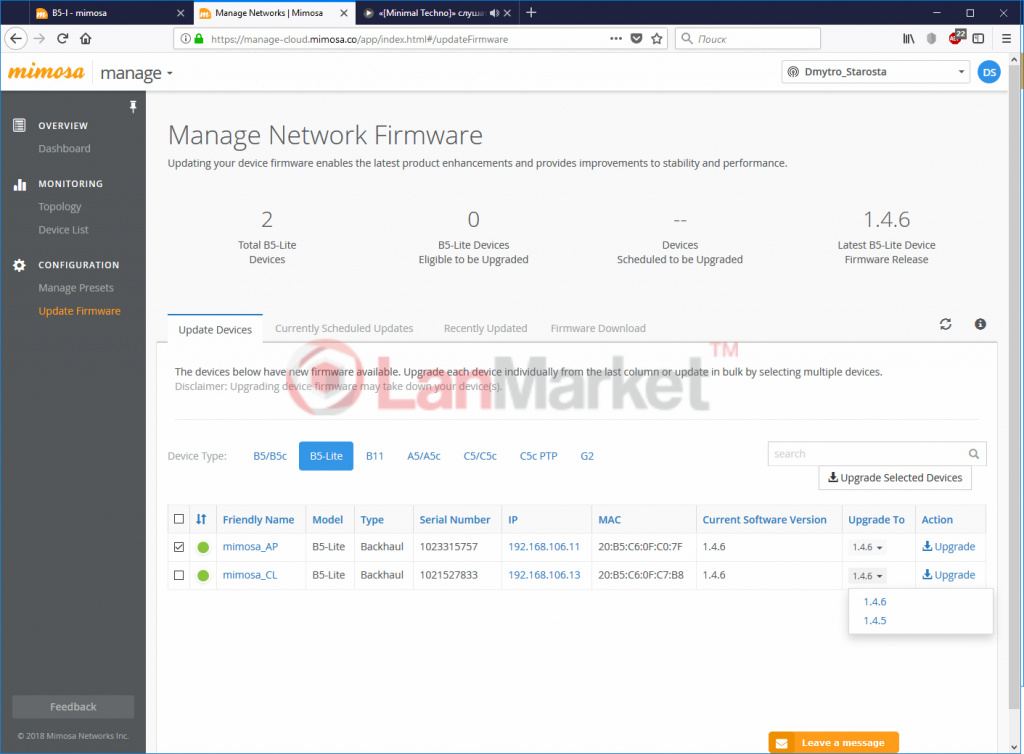
Task: Click the info icon beside the refresh icon
Action: pyautogui.click(x=980, y=324)
